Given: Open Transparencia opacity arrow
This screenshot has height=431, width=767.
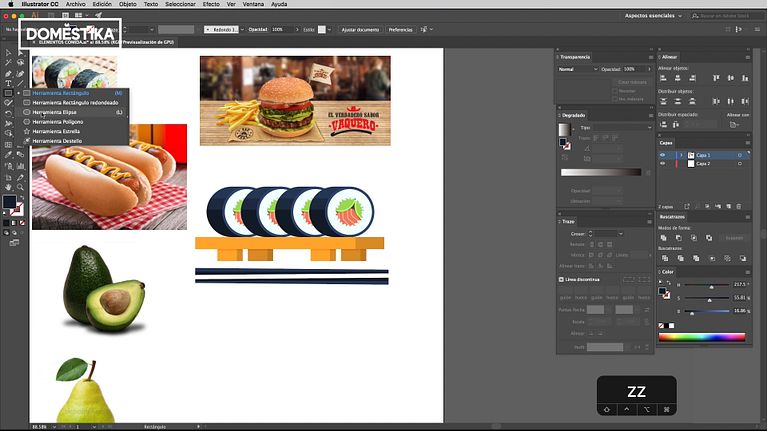Looking at the screenshot, I should pos(649,69).
